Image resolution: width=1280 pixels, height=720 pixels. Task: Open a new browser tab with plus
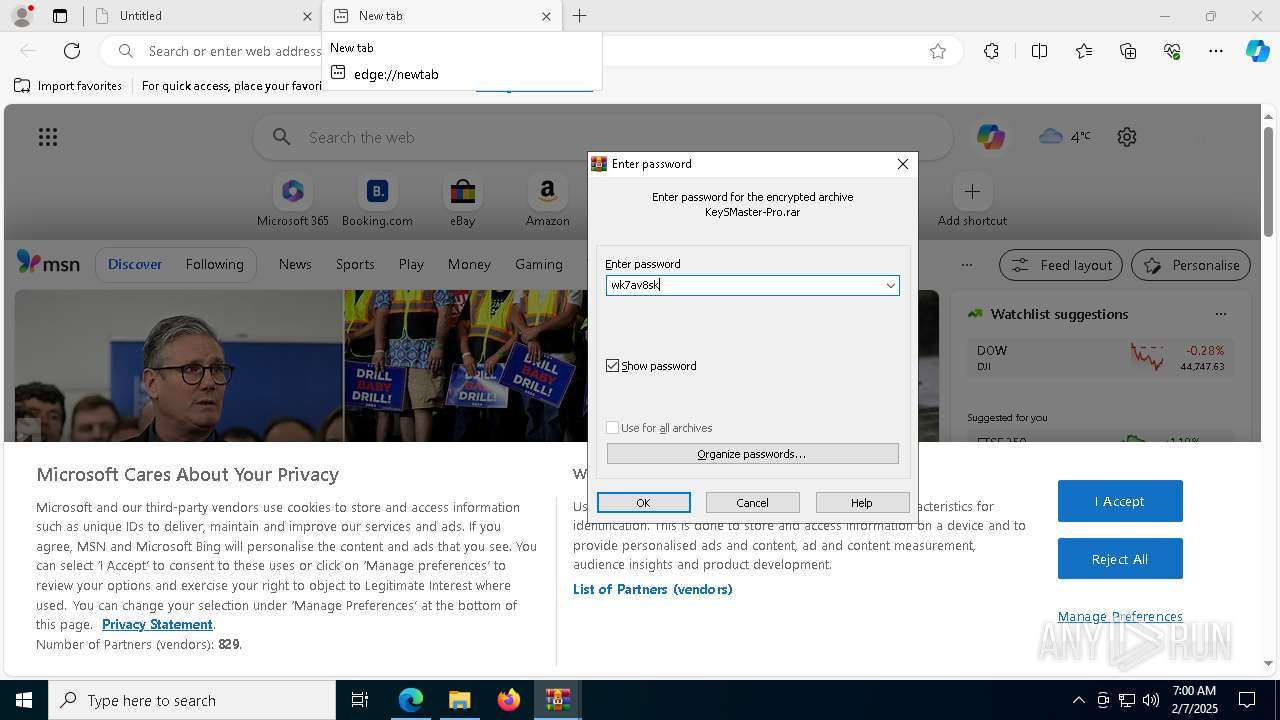580,16
